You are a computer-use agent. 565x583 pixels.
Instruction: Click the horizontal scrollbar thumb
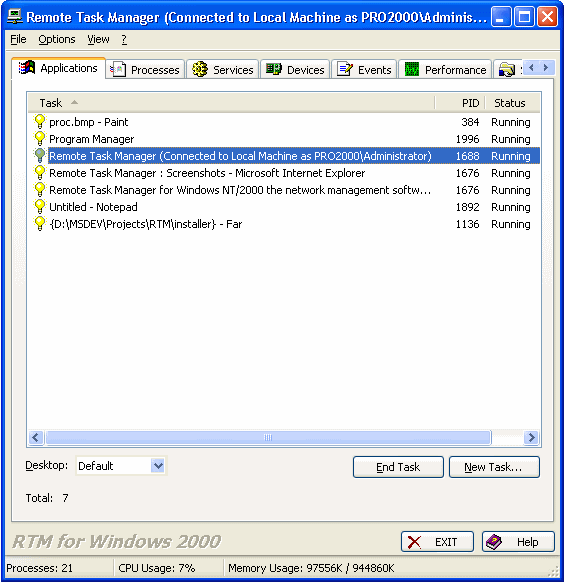[x=268, y=437]
